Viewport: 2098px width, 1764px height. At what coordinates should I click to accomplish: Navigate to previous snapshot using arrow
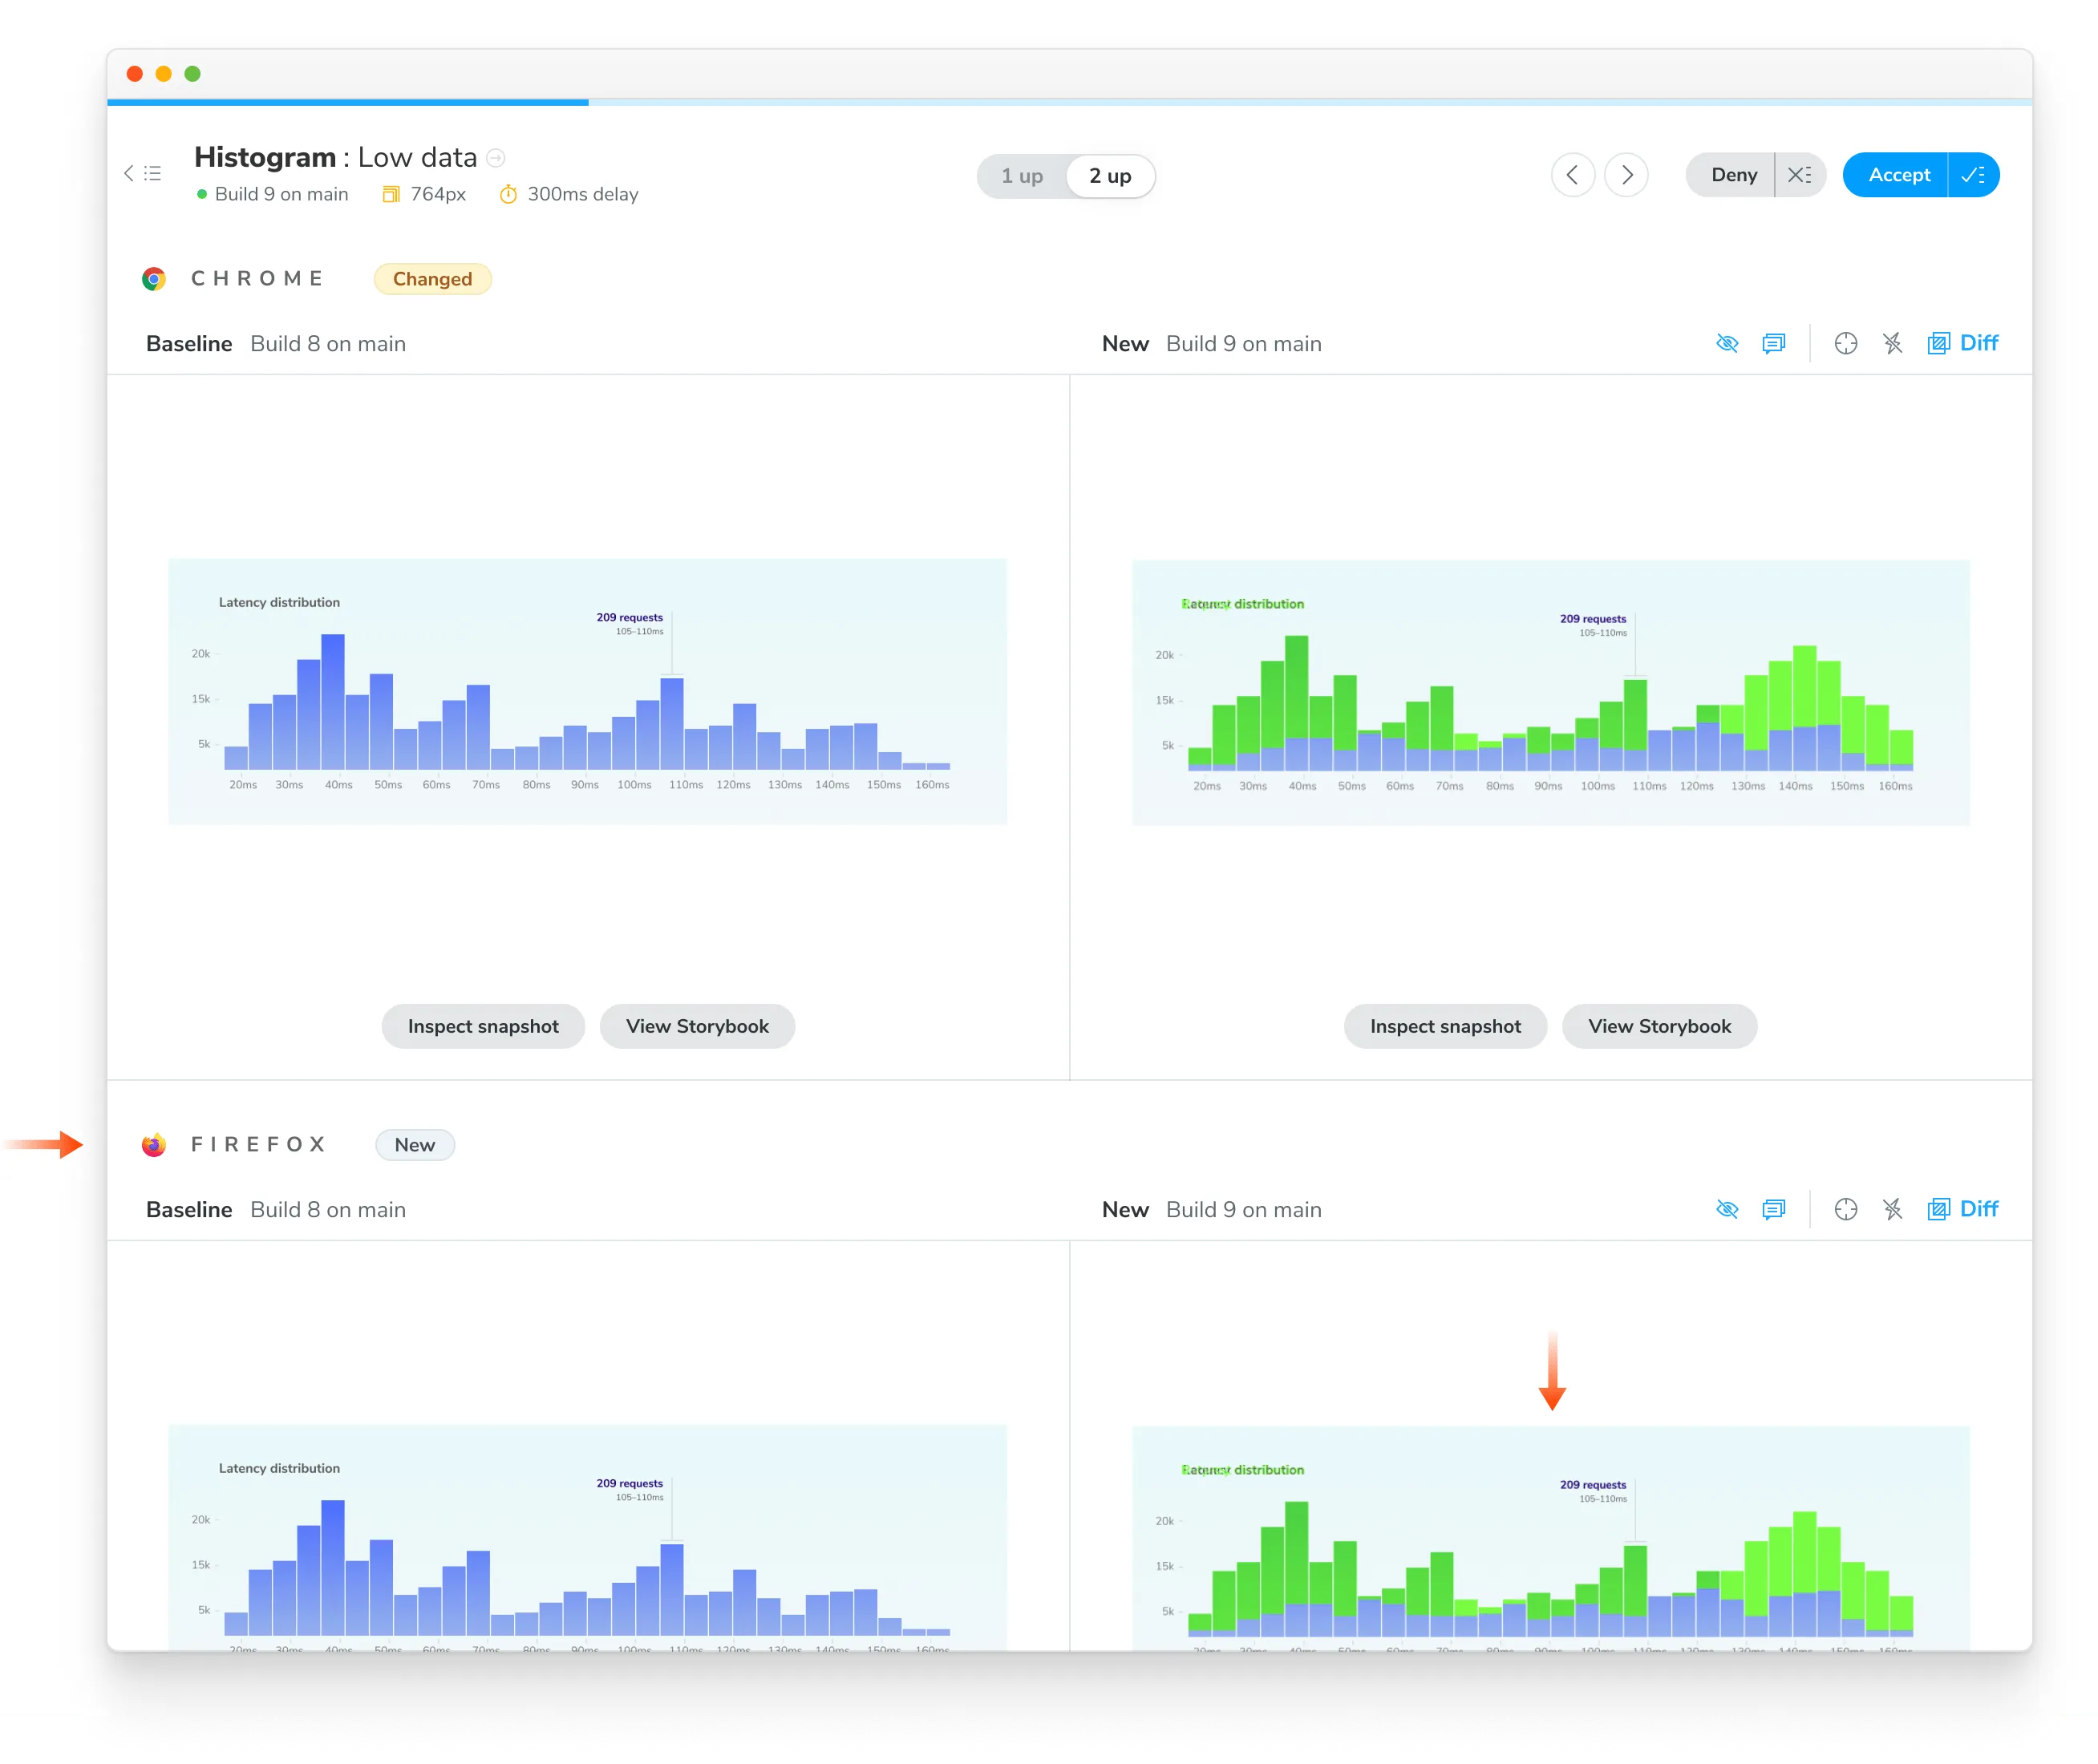pyautogui.click(x=1571, y=173)
